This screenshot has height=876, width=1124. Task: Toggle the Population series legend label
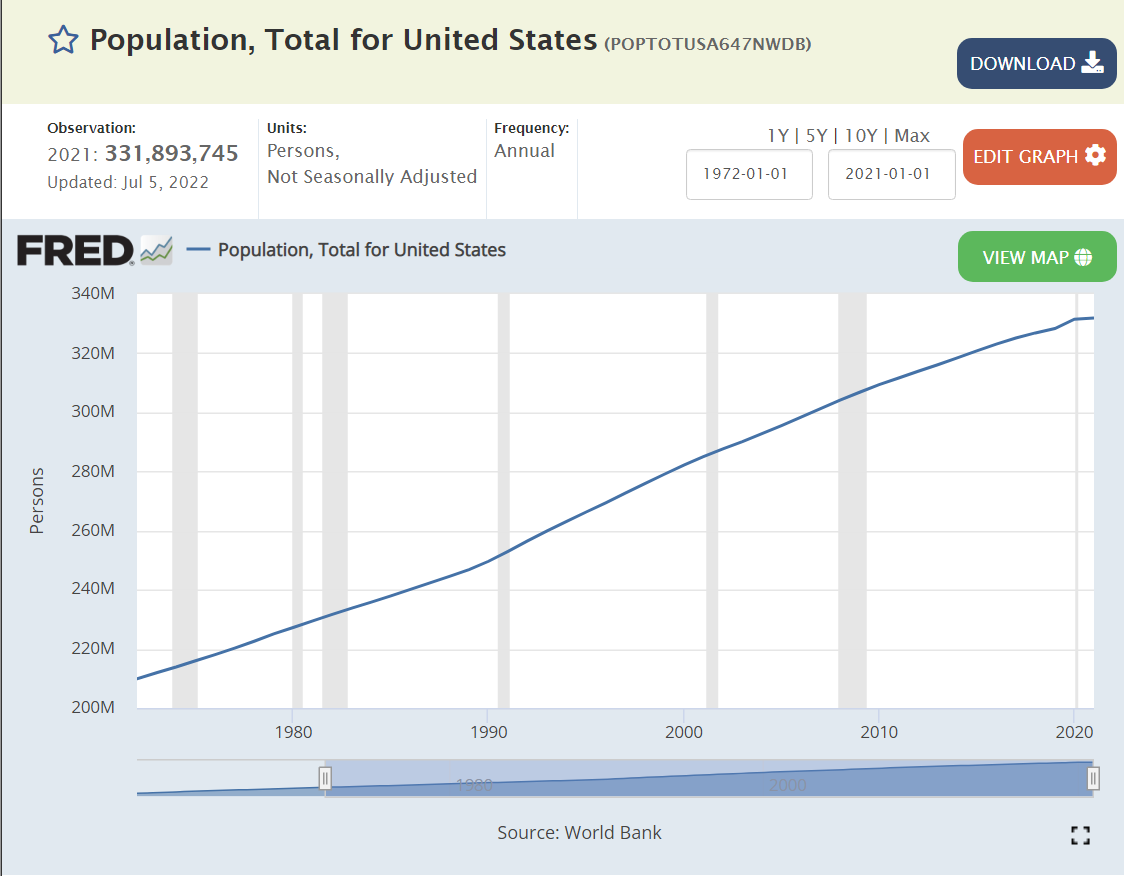point(361,250)
